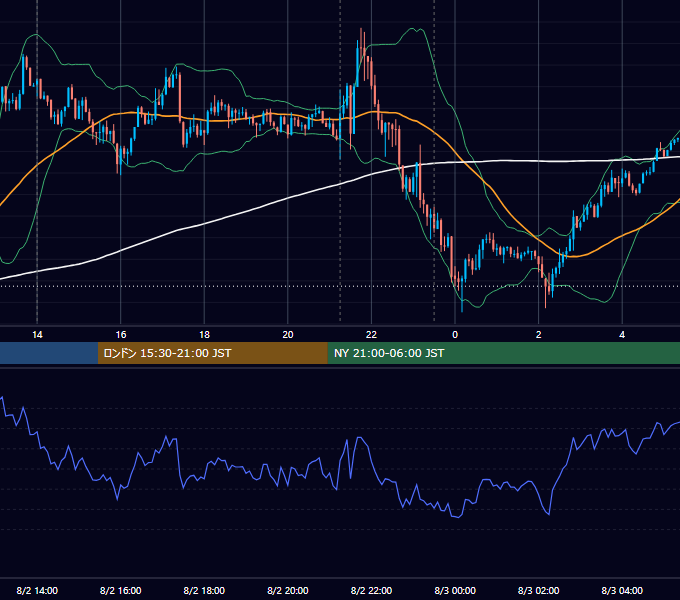Click the 8/2 20:00 date label
The image size is (680, 600).
288,590
